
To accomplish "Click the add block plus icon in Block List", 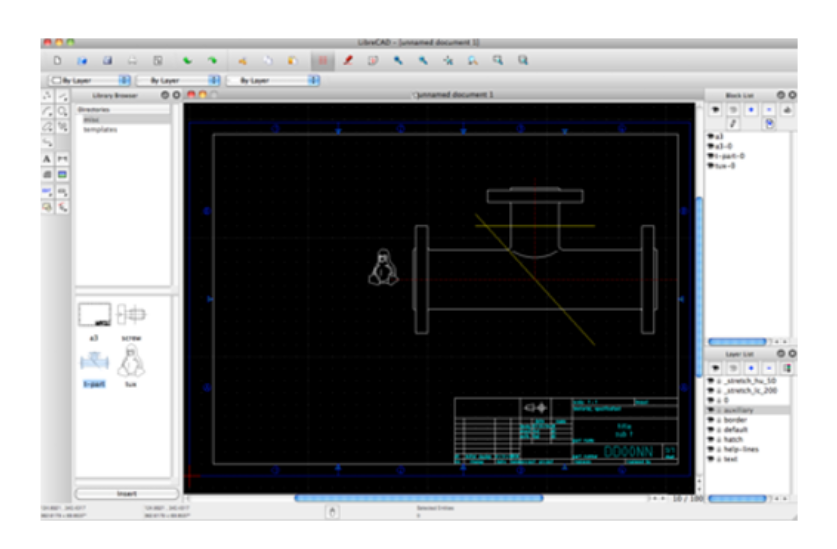I will 751,109.
